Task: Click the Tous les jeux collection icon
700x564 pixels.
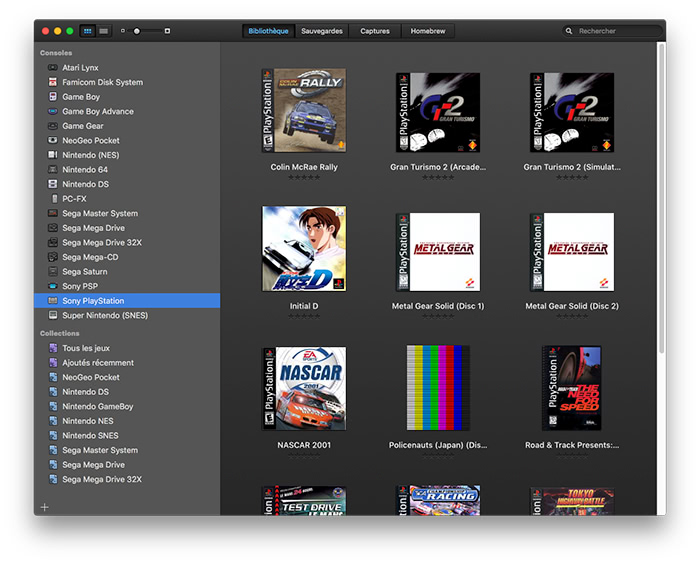Action: pyautogui.click(x=53, y=348)
